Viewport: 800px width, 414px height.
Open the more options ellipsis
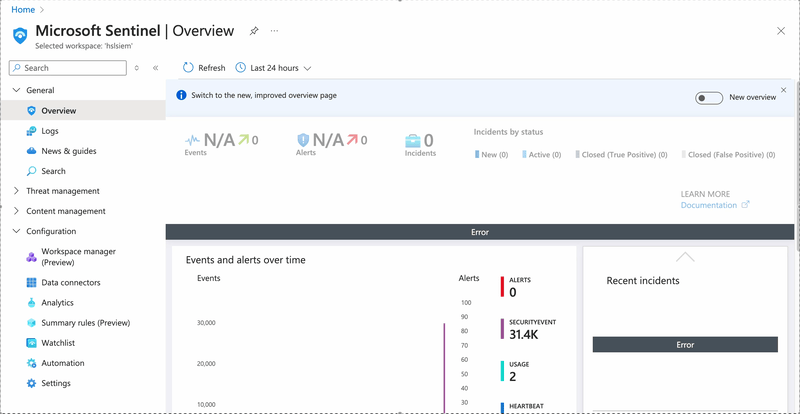pos(274,31)
